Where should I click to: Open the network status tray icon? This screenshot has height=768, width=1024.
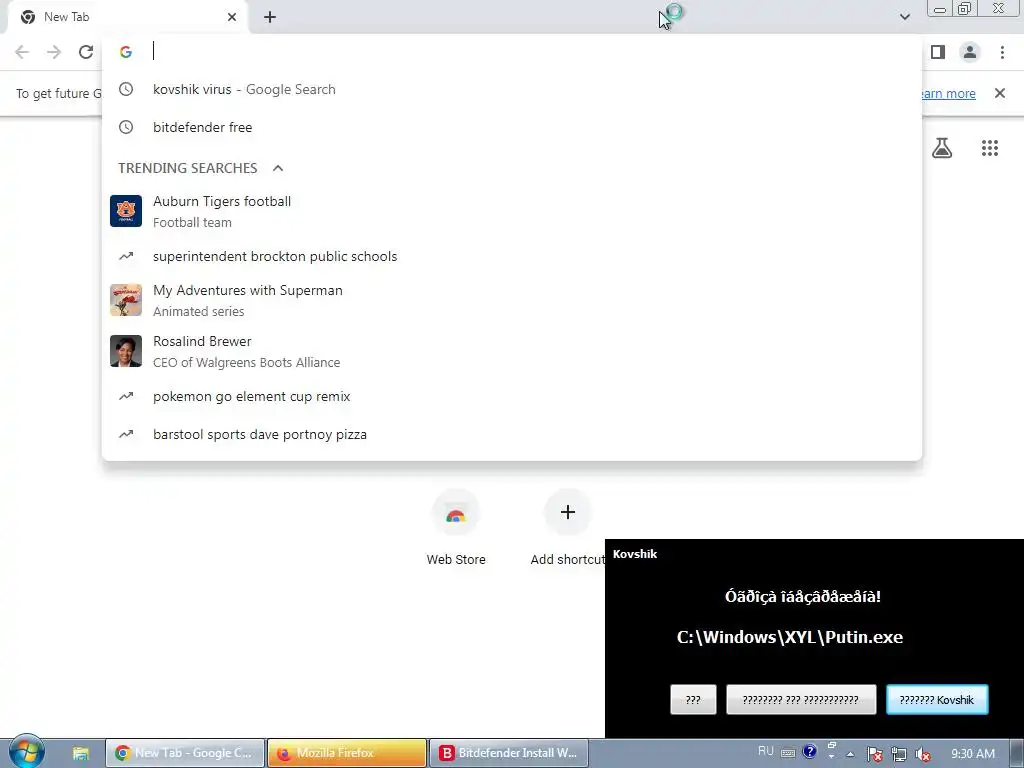pos(899,754)
